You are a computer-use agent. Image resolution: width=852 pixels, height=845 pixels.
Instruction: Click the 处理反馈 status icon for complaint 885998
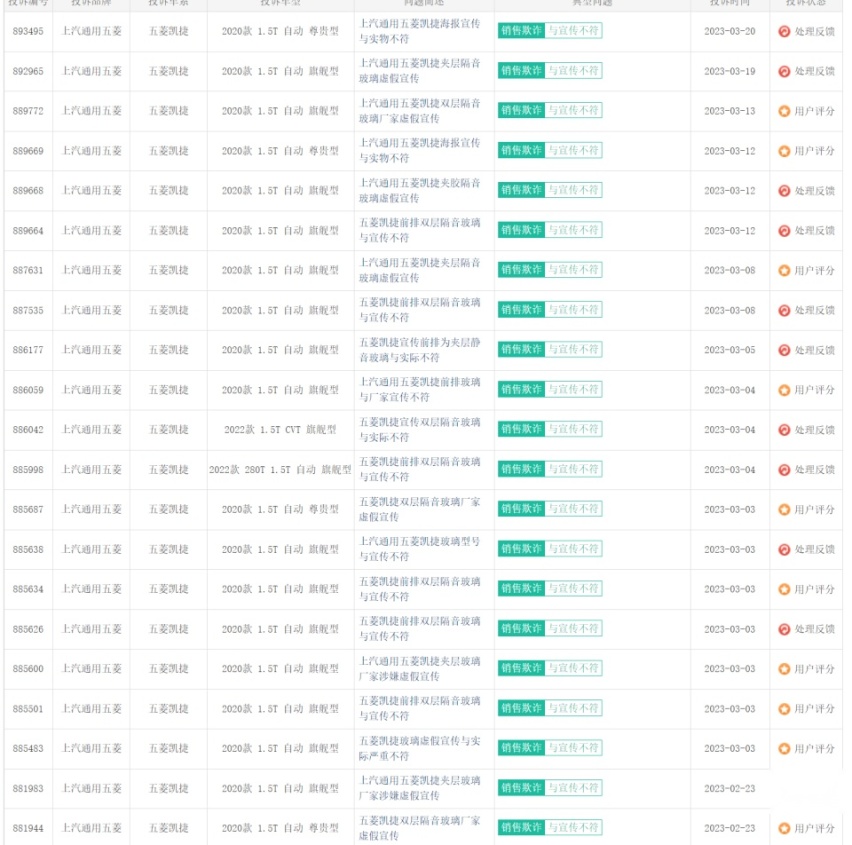(784, 470)
